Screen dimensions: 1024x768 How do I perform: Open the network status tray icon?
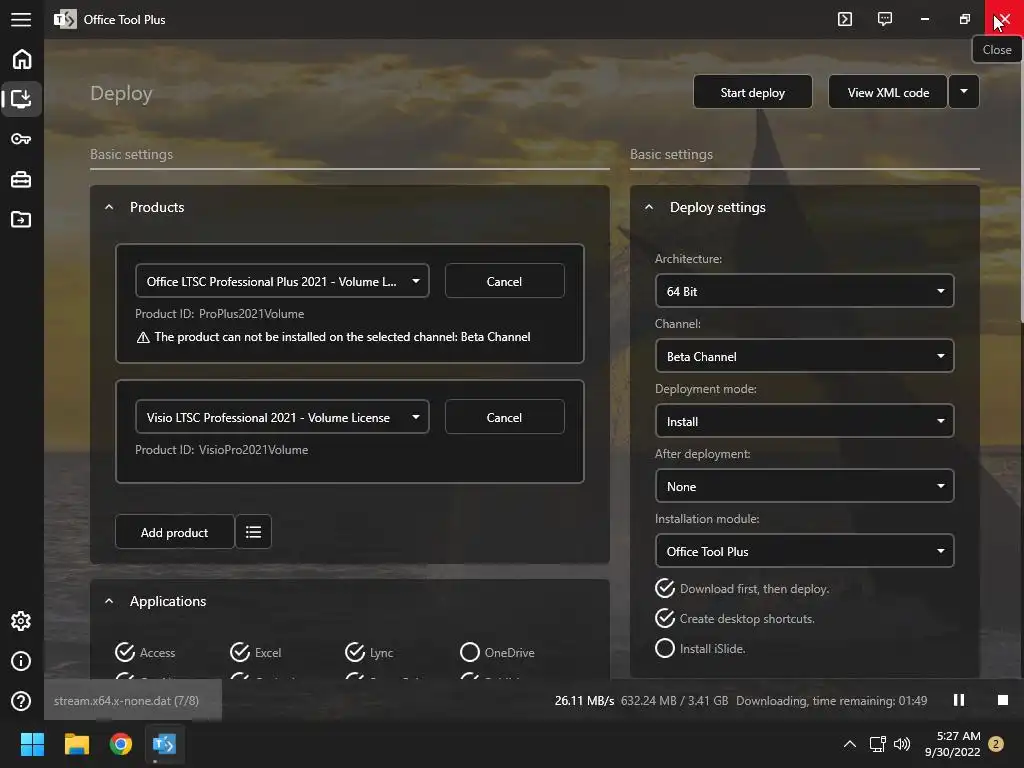pyautogui.click(x=877, y=744)
